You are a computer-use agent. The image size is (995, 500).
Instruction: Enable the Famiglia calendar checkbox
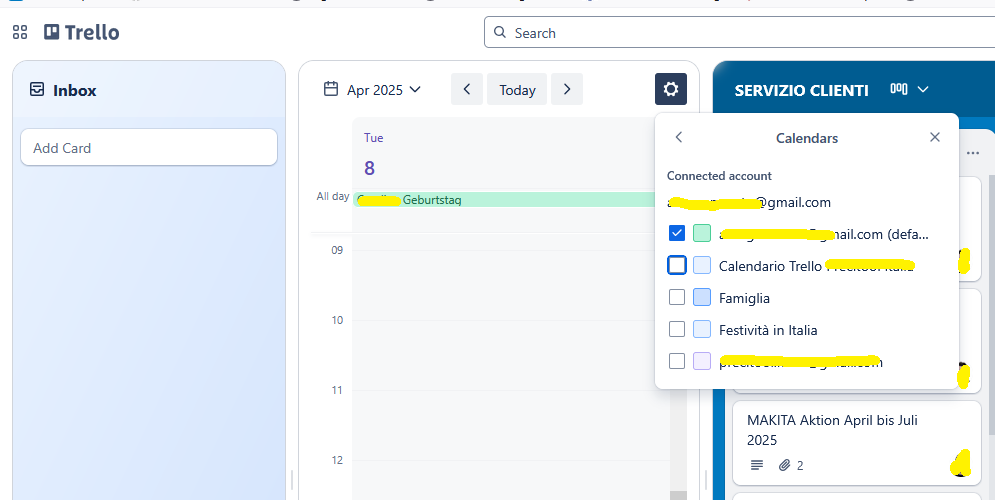tap(677, 296)
